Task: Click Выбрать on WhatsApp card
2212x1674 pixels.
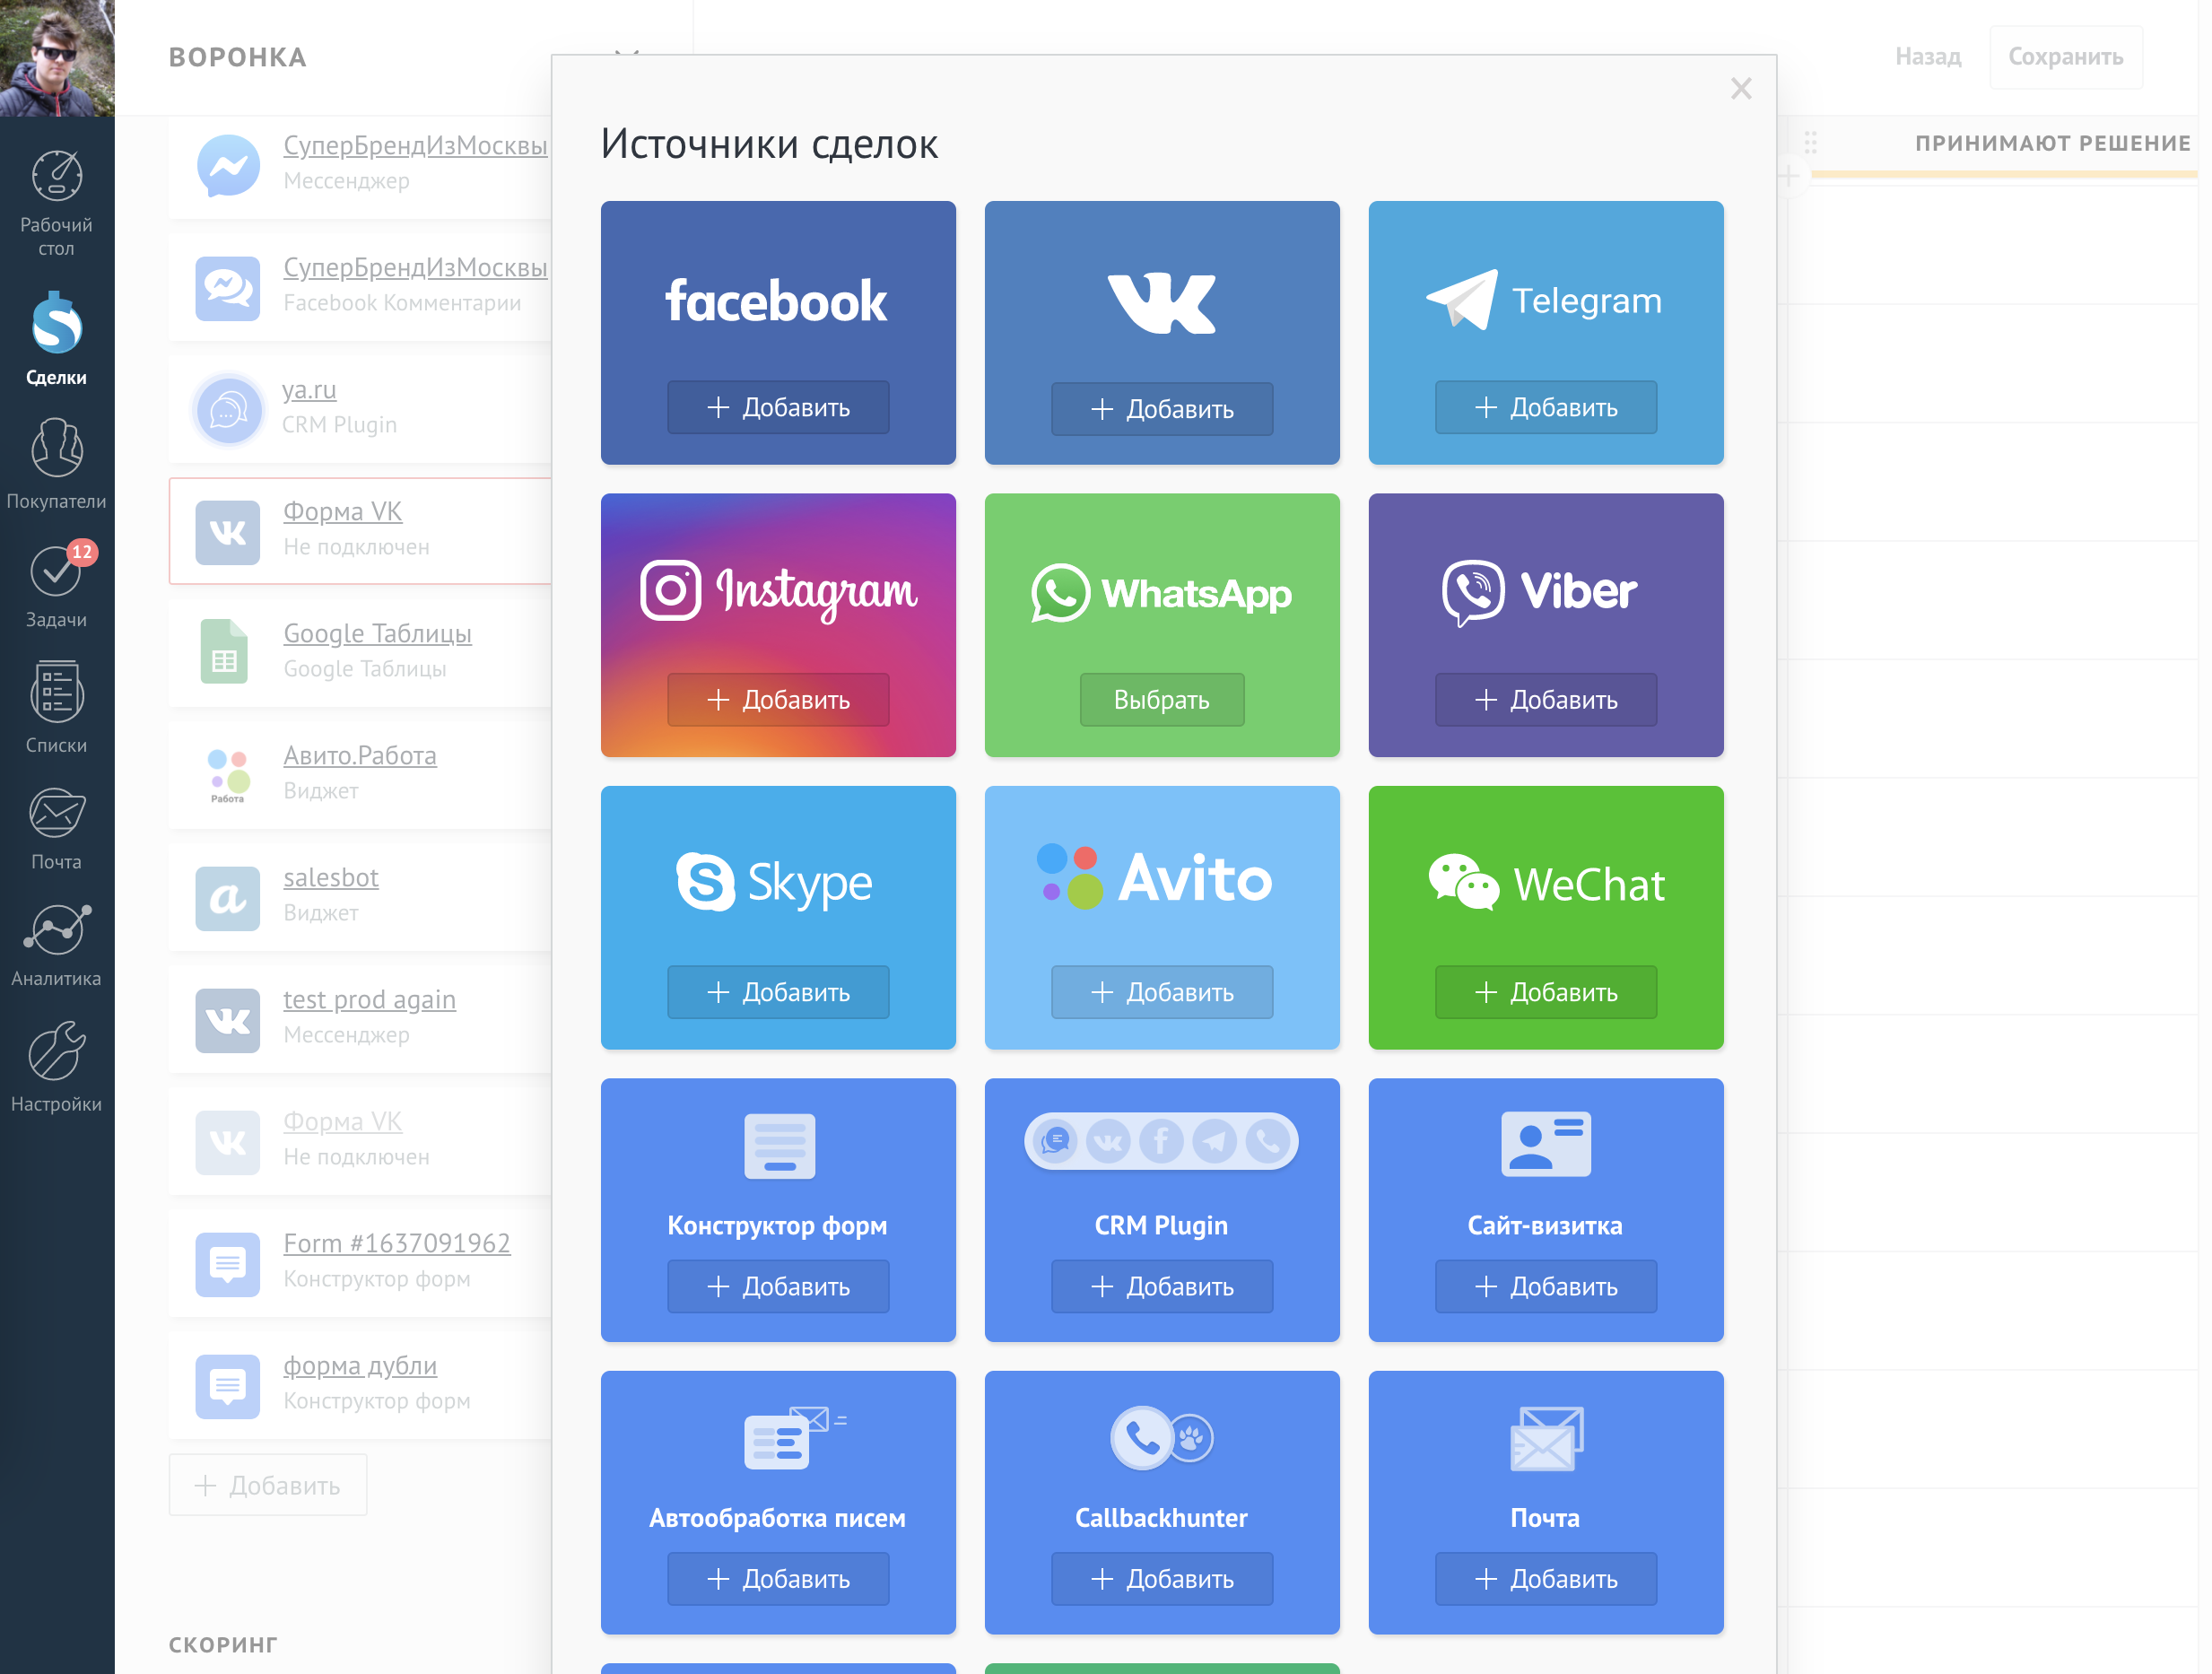Action: [x=1162, y=700]
